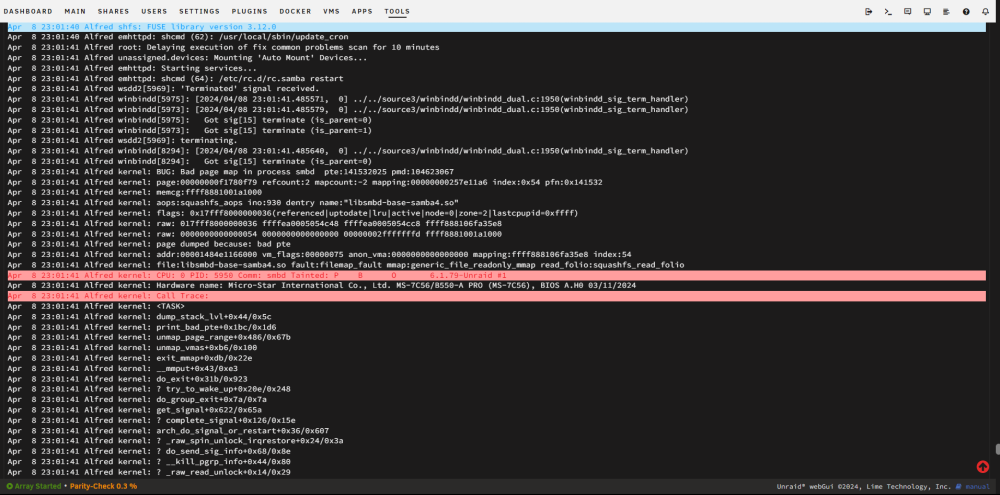Open the Main tab
Viewport: 1000px width, 495px height.
[75, 11]
